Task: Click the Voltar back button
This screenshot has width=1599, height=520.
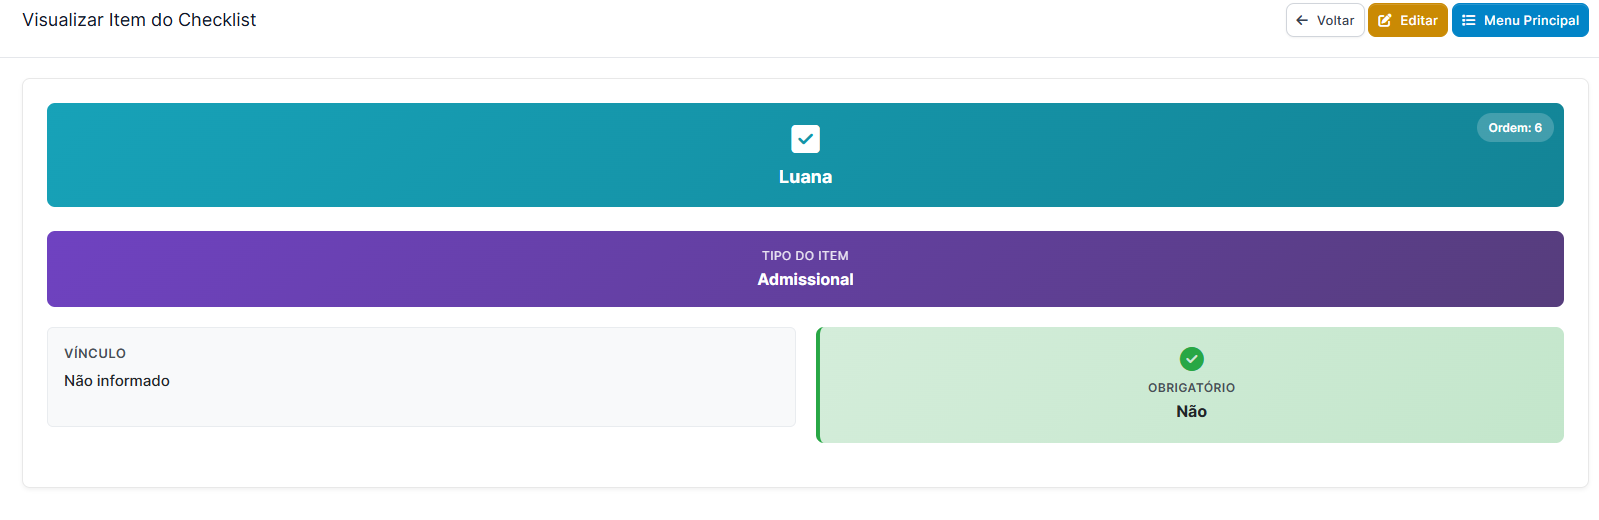Action: pyautogui.click(x=1325, y=20)
